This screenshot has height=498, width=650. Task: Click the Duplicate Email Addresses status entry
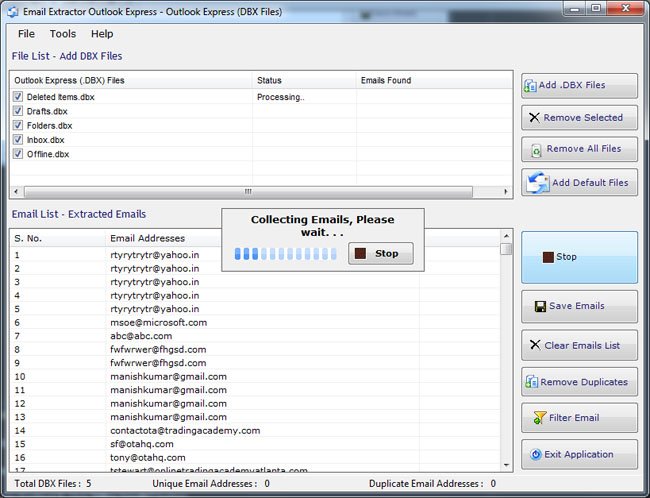pyautogui.click(x=432, y=483)
